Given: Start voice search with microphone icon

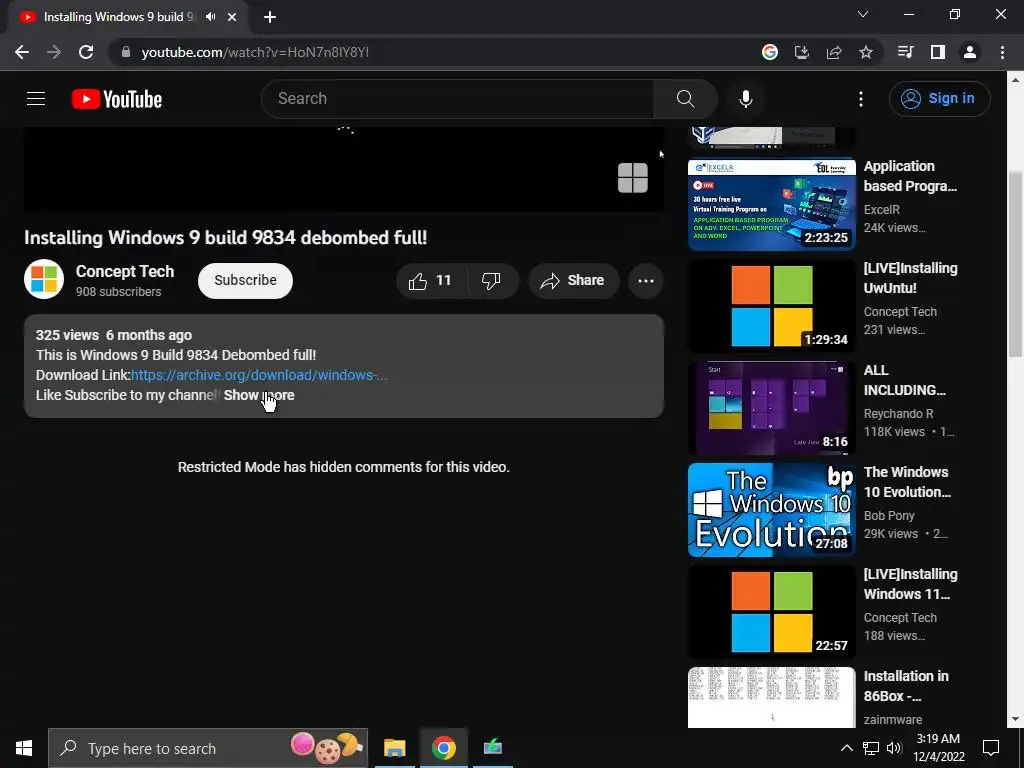Looking at the screenshot, I should coord(745,99).
